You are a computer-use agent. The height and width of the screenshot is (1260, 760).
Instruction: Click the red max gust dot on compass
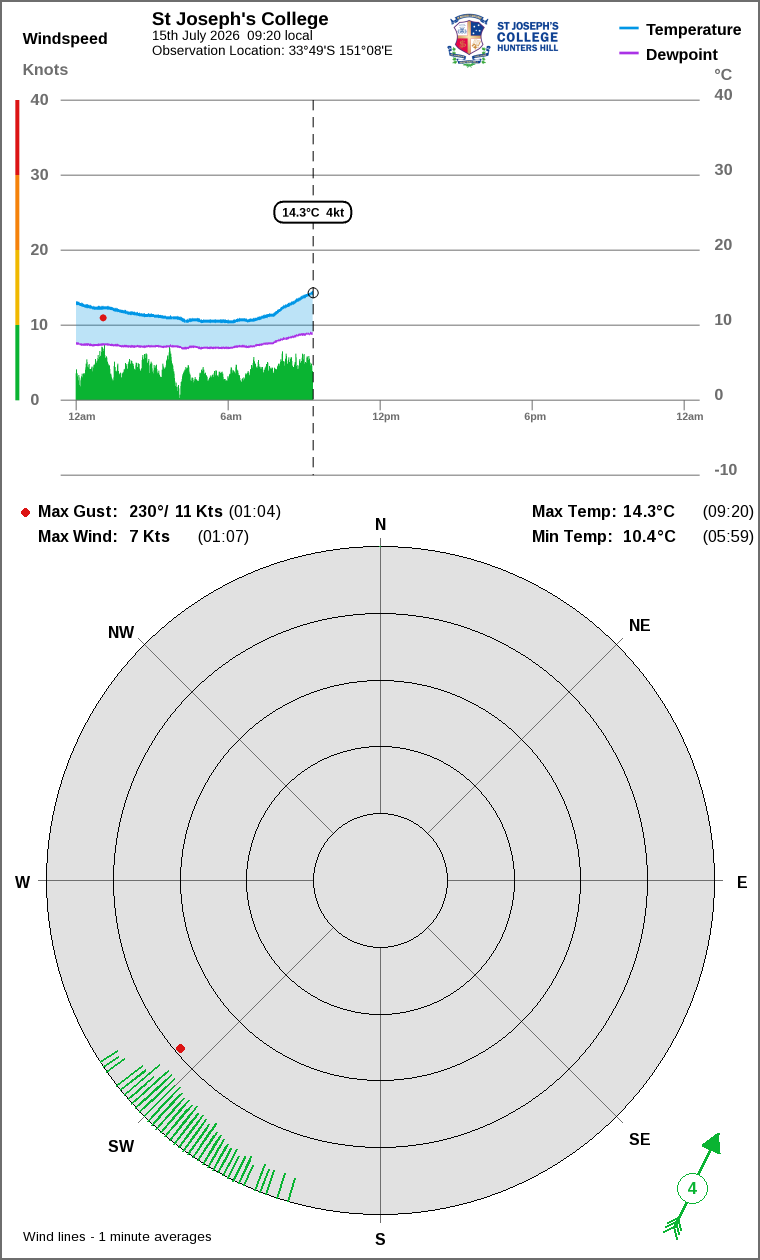pos(180,1048)
